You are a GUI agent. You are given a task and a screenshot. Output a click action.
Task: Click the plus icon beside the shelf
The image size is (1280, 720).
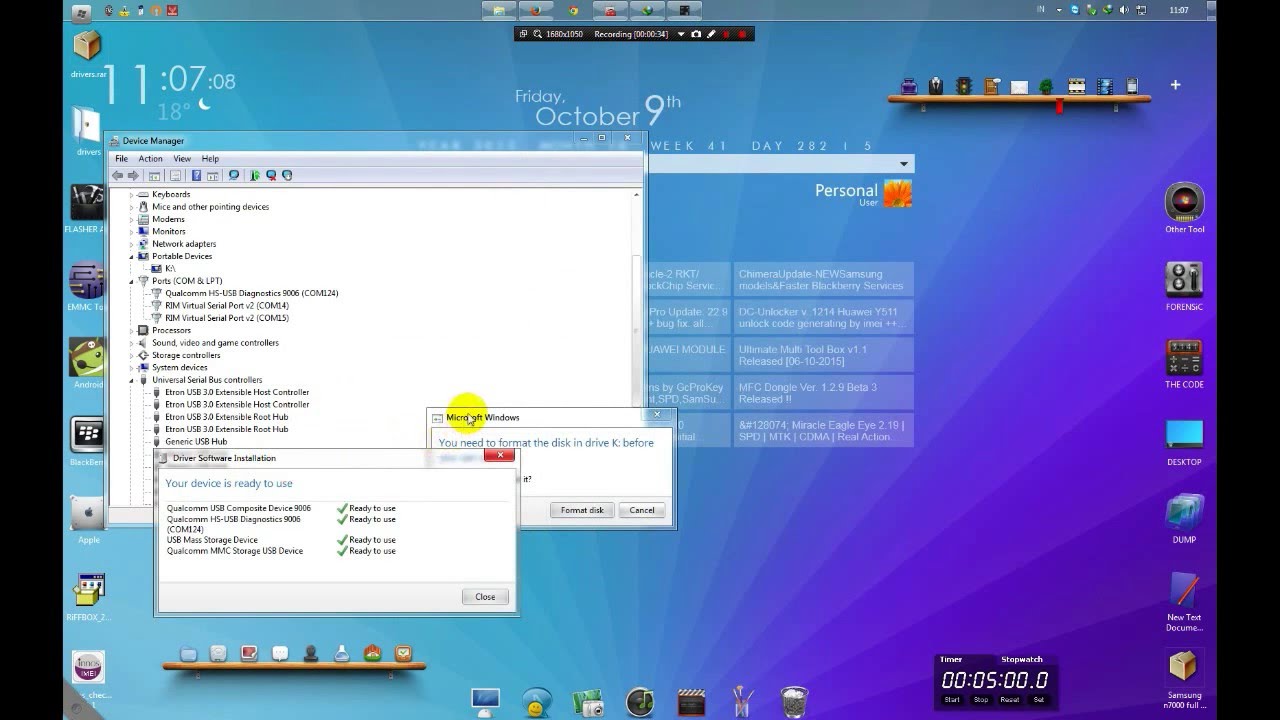point(1175,85)
